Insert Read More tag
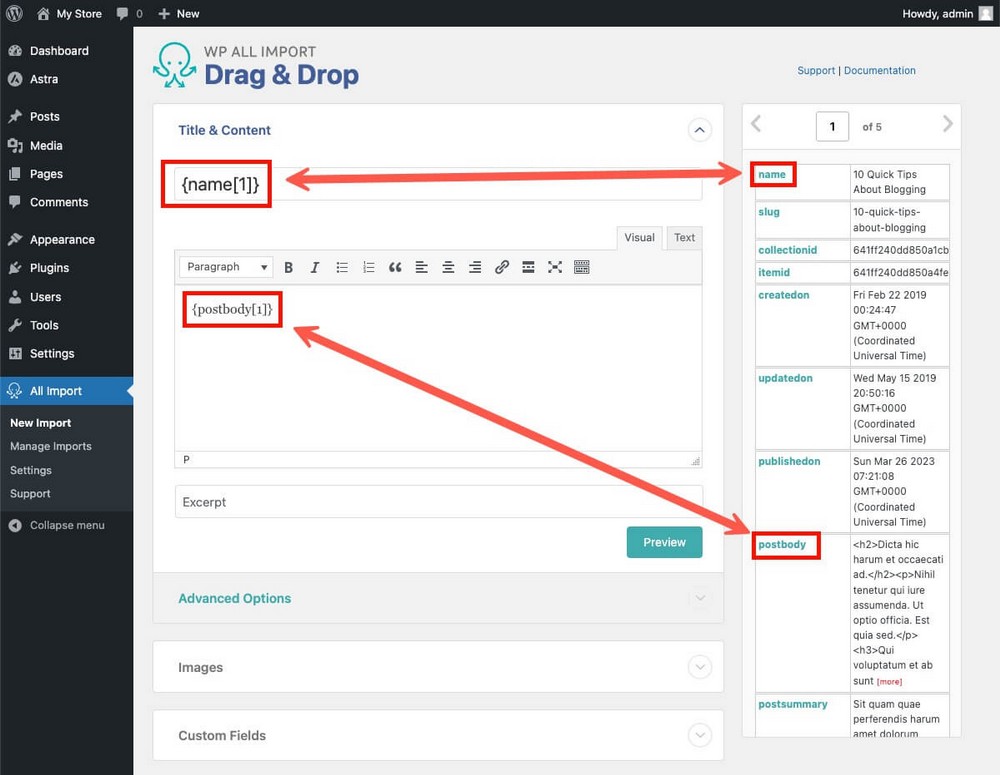This screenshot has width=1000, height=775. (x=528, y=267)
